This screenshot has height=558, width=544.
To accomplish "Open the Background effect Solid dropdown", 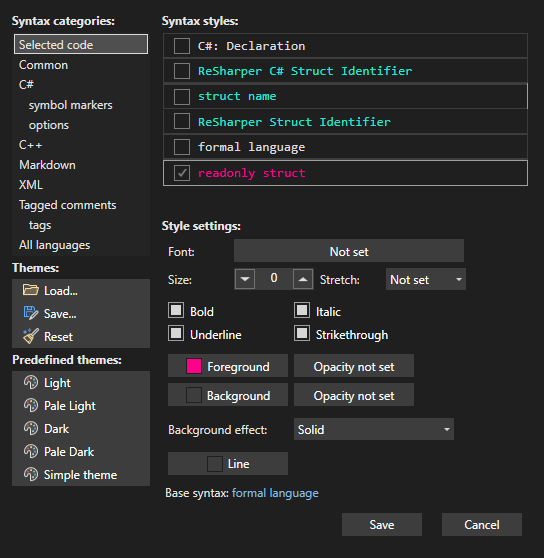I will pos(374,430).
